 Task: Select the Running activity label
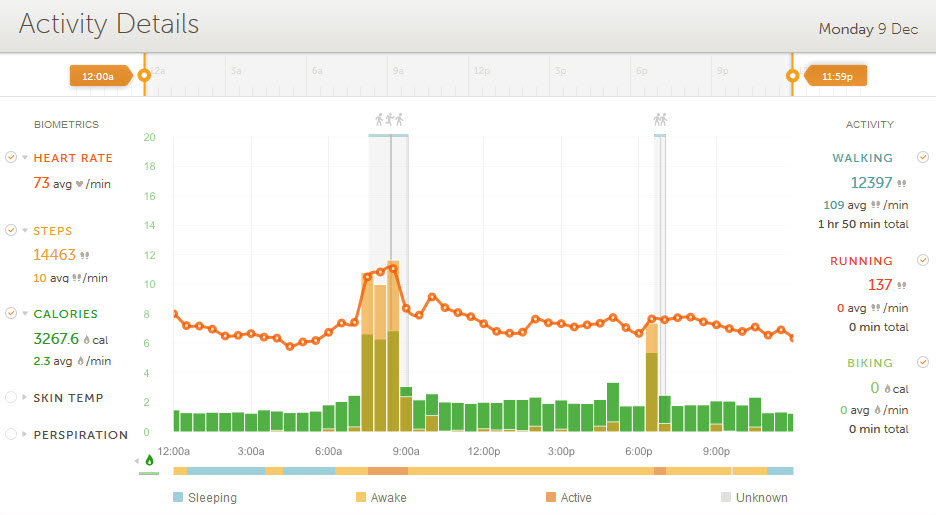click(862, 261)
